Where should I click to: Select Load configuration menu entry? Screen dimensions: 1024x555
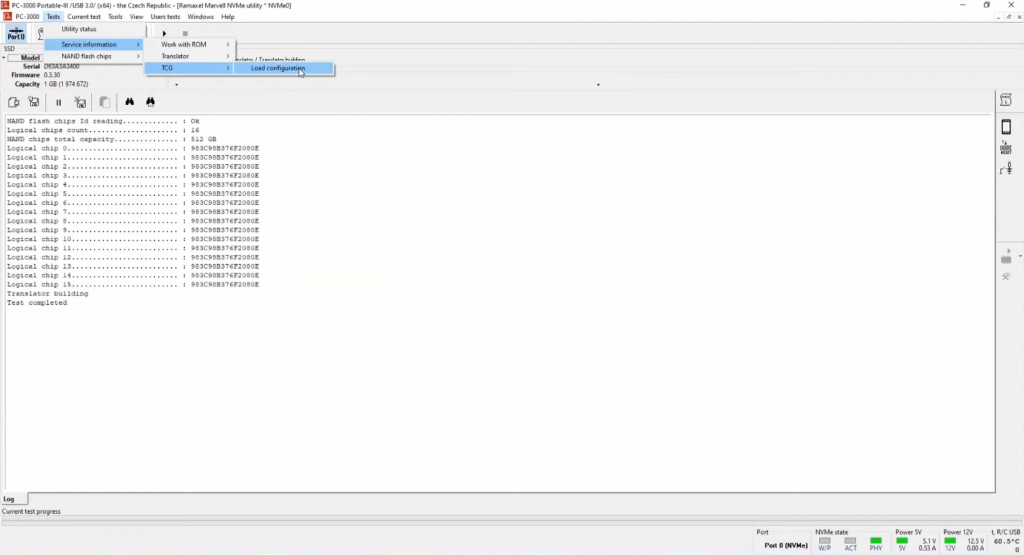(x=278, y=68)
